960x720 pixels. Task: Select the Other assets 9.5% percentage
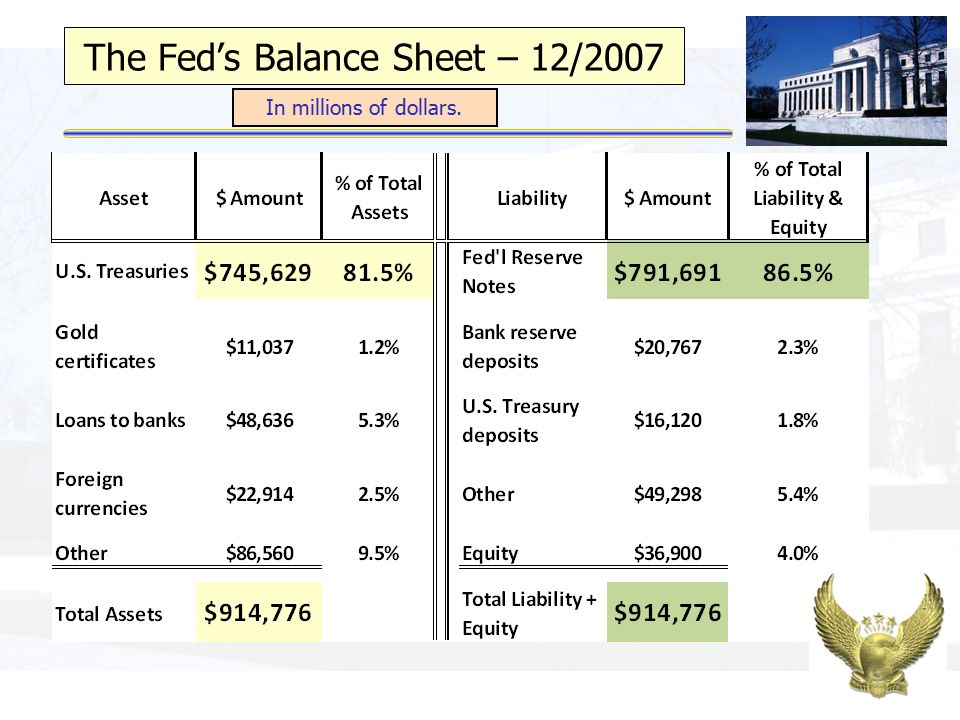point(378,553)
